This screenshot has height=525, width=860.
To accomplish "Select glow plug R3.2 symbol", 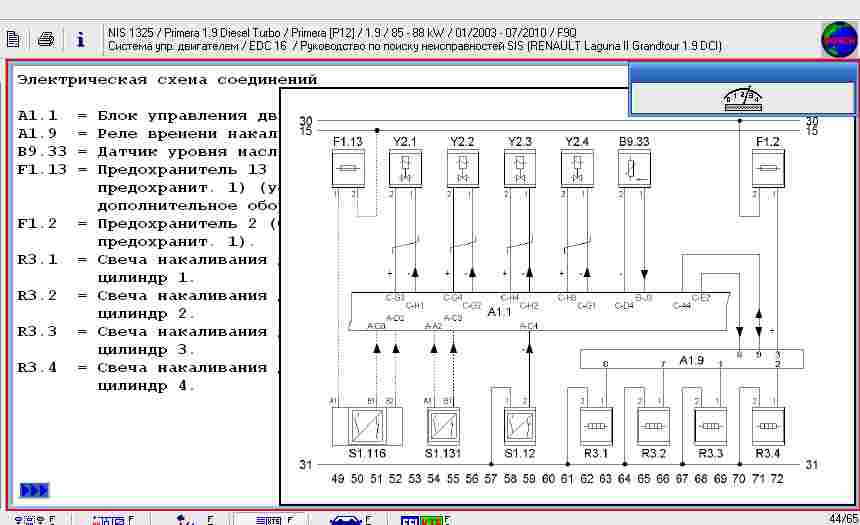I will (653, 426).
